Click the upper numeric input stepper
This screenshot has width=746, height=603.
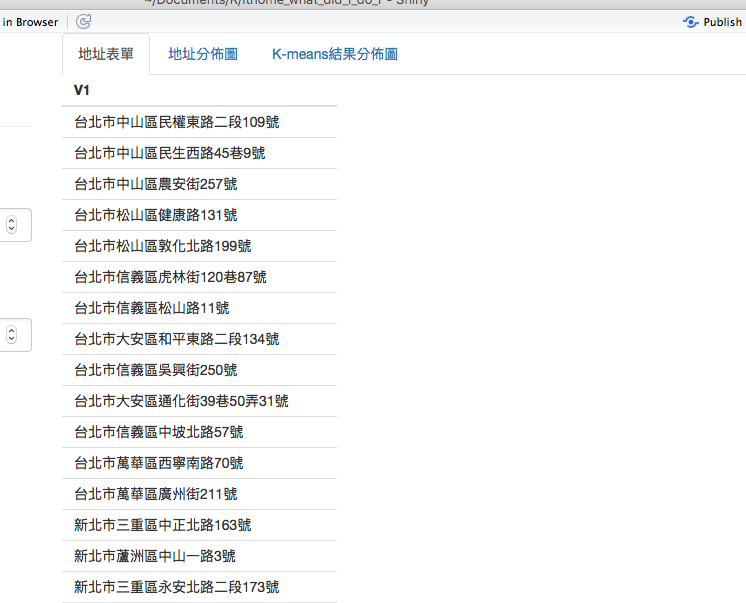(12, 225)
